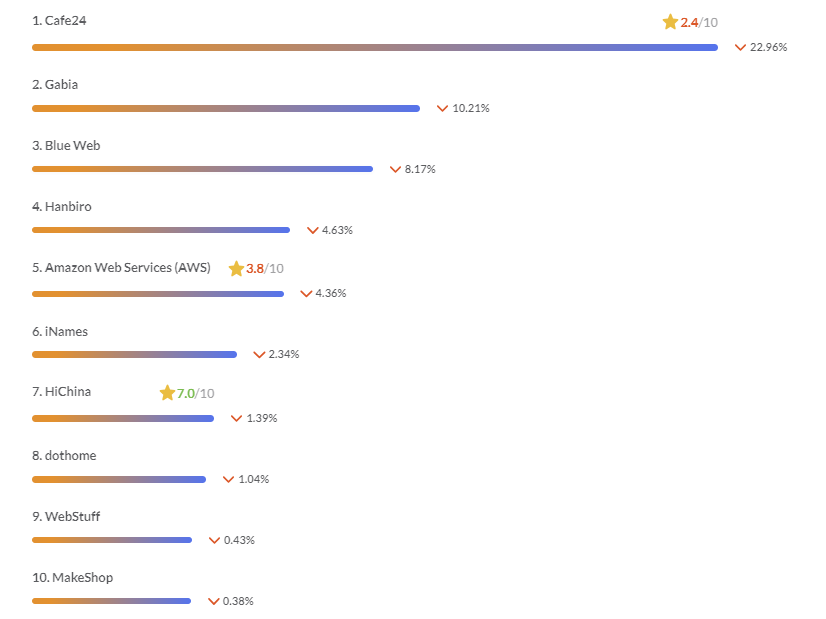Click the down chevron beside 10.21%
The width and height of the screenshot is (826, 619).
[442, 108]
